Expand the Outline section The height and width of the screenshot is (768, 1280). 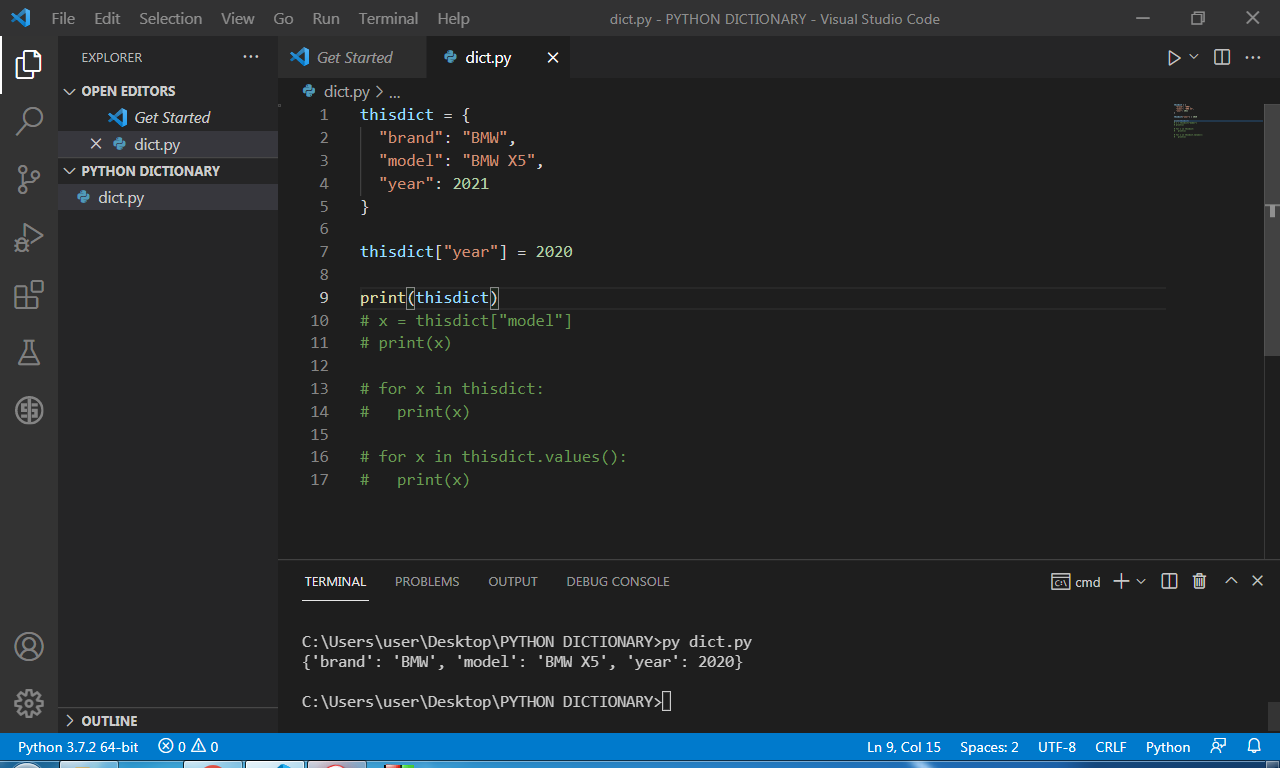tap(168, 721)
